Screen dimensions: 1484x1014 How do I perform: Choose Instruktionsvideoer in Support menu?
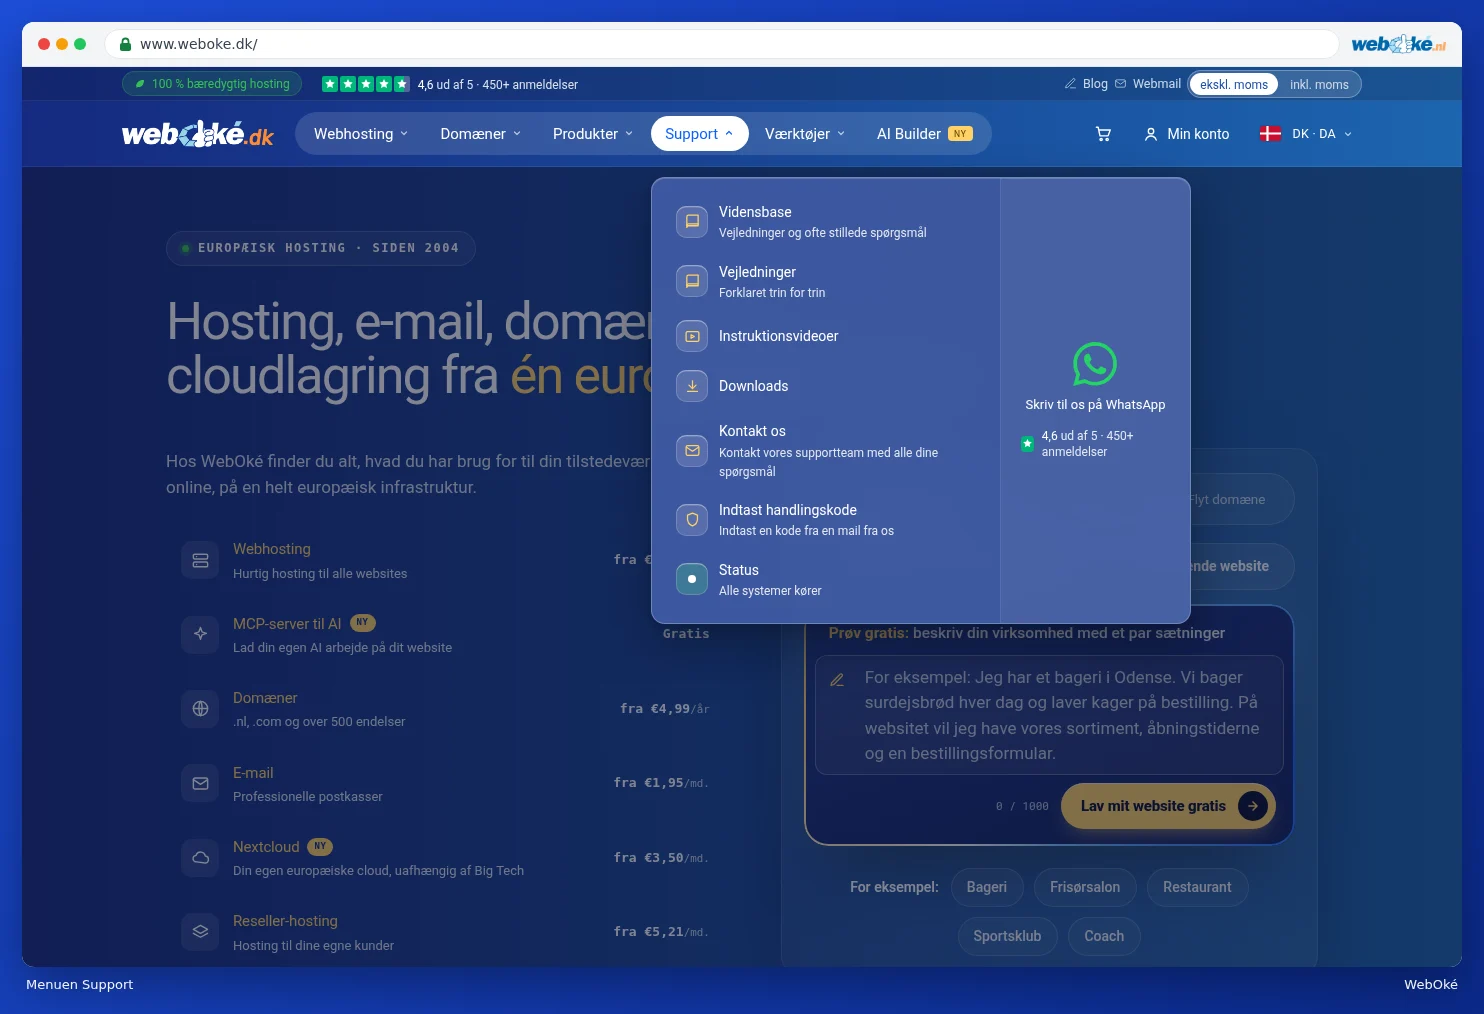click(826, 337)
